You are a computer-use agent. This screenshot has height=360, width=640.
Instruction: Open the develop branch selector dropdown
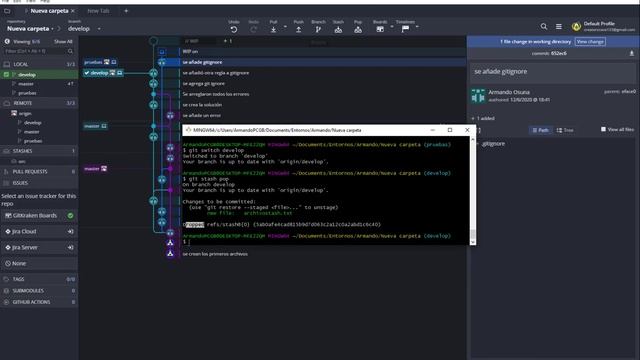pyautogui.click(x=84, y=29)
